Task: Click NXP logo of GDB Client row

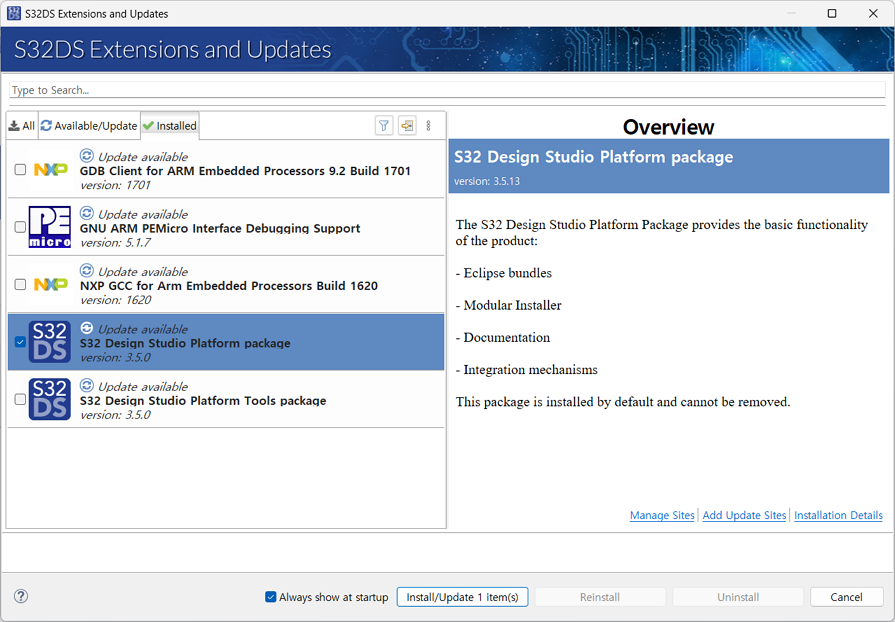Action: point(51,169)
